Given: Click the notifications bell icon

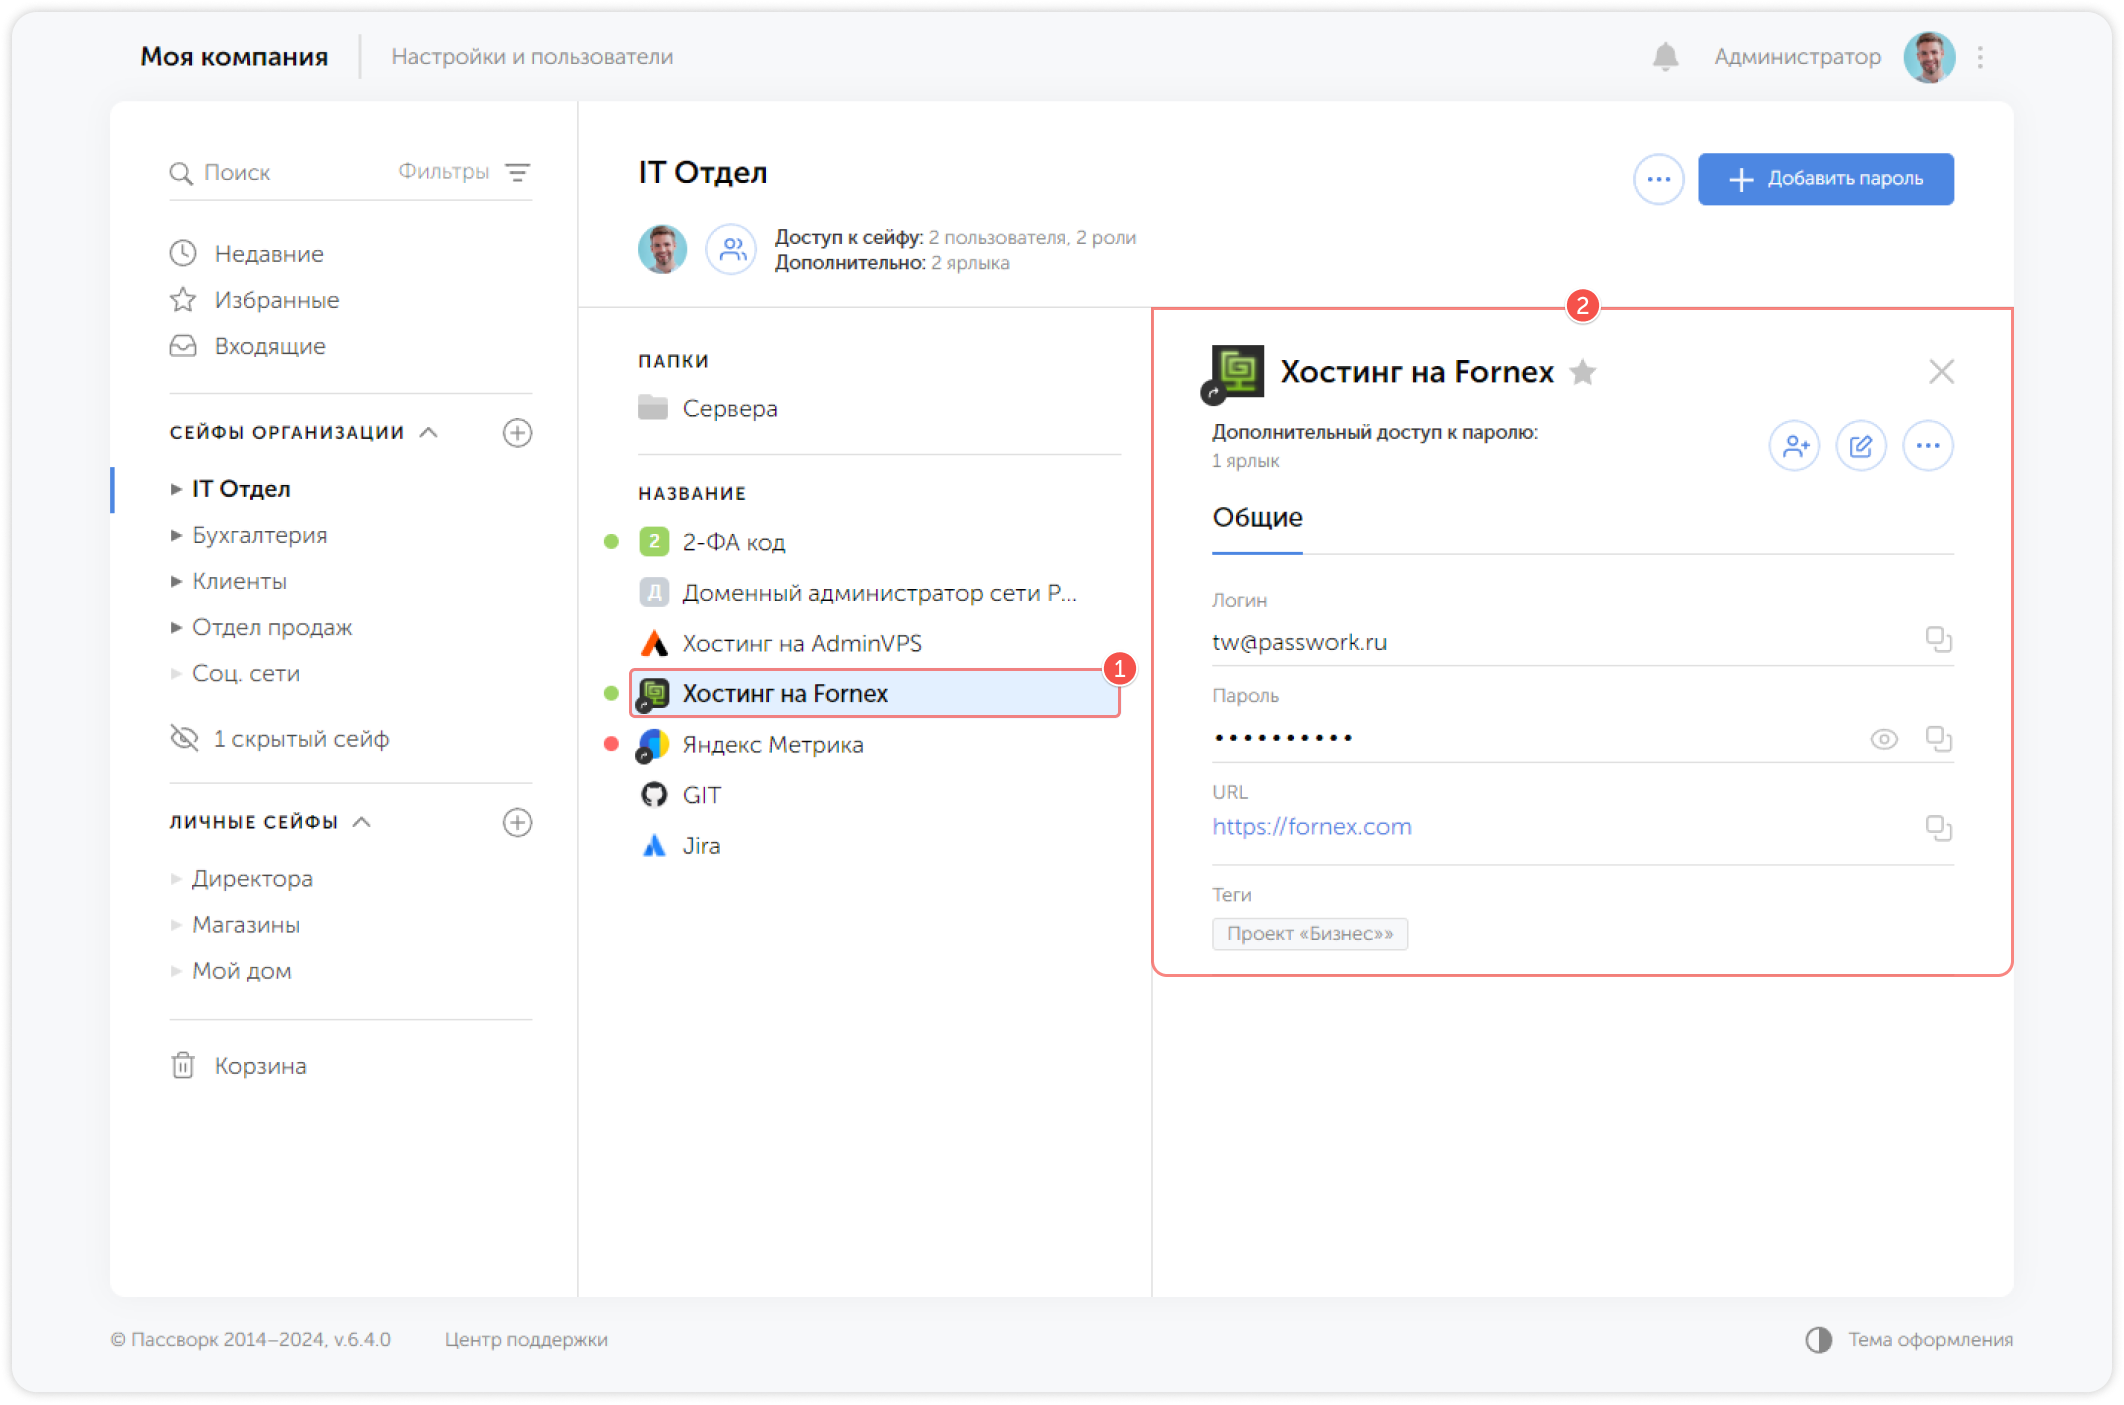Looking at the screenshot, I should 1665,57.
